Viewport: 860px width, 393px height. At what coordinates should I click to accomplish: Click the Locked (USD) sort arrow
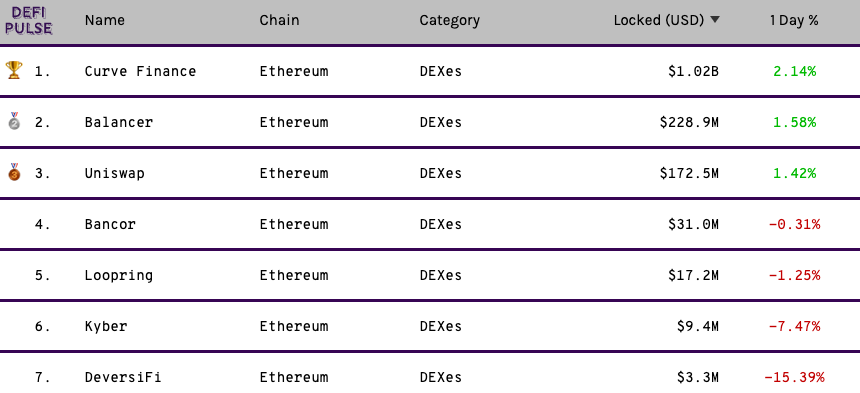coord(715,20)
